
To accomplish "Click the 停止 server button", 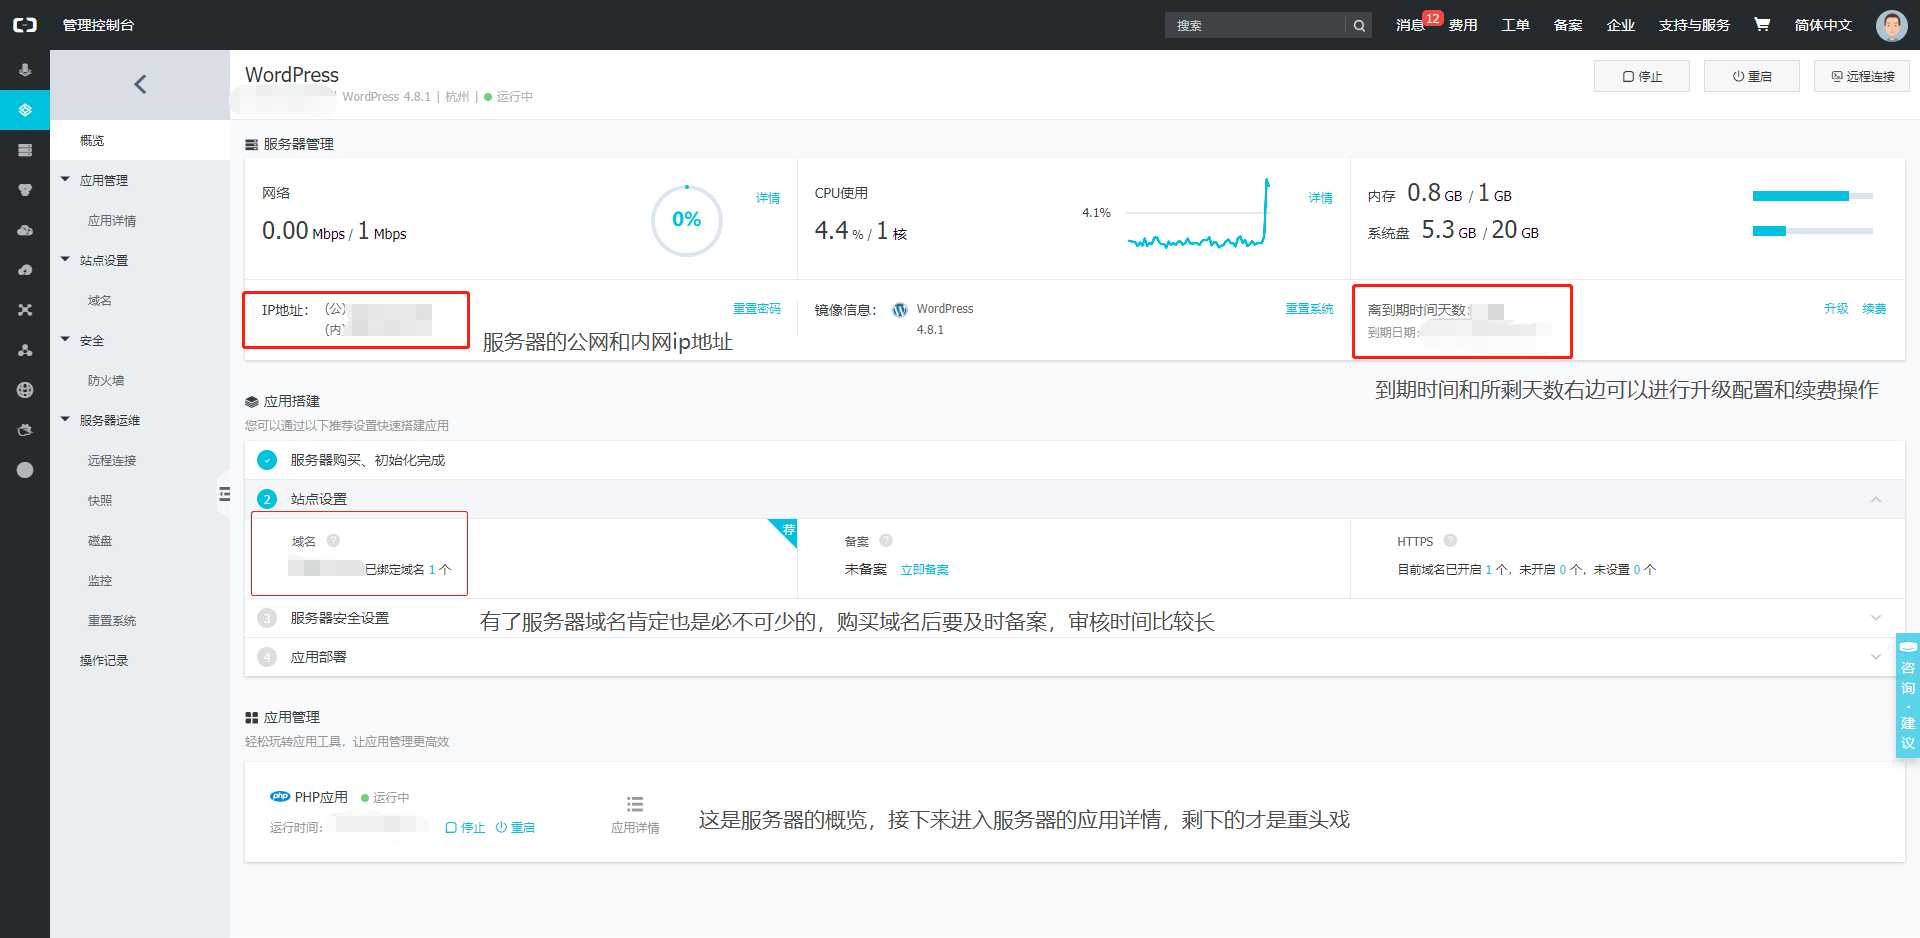I will click(x=1642, y=76).
